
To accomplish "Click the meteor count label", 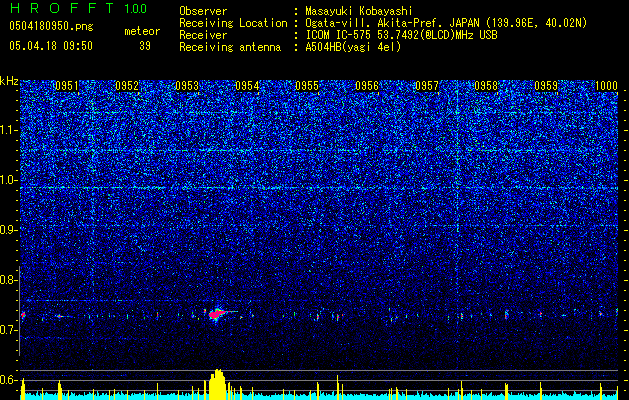I will (x=142, y=31).
